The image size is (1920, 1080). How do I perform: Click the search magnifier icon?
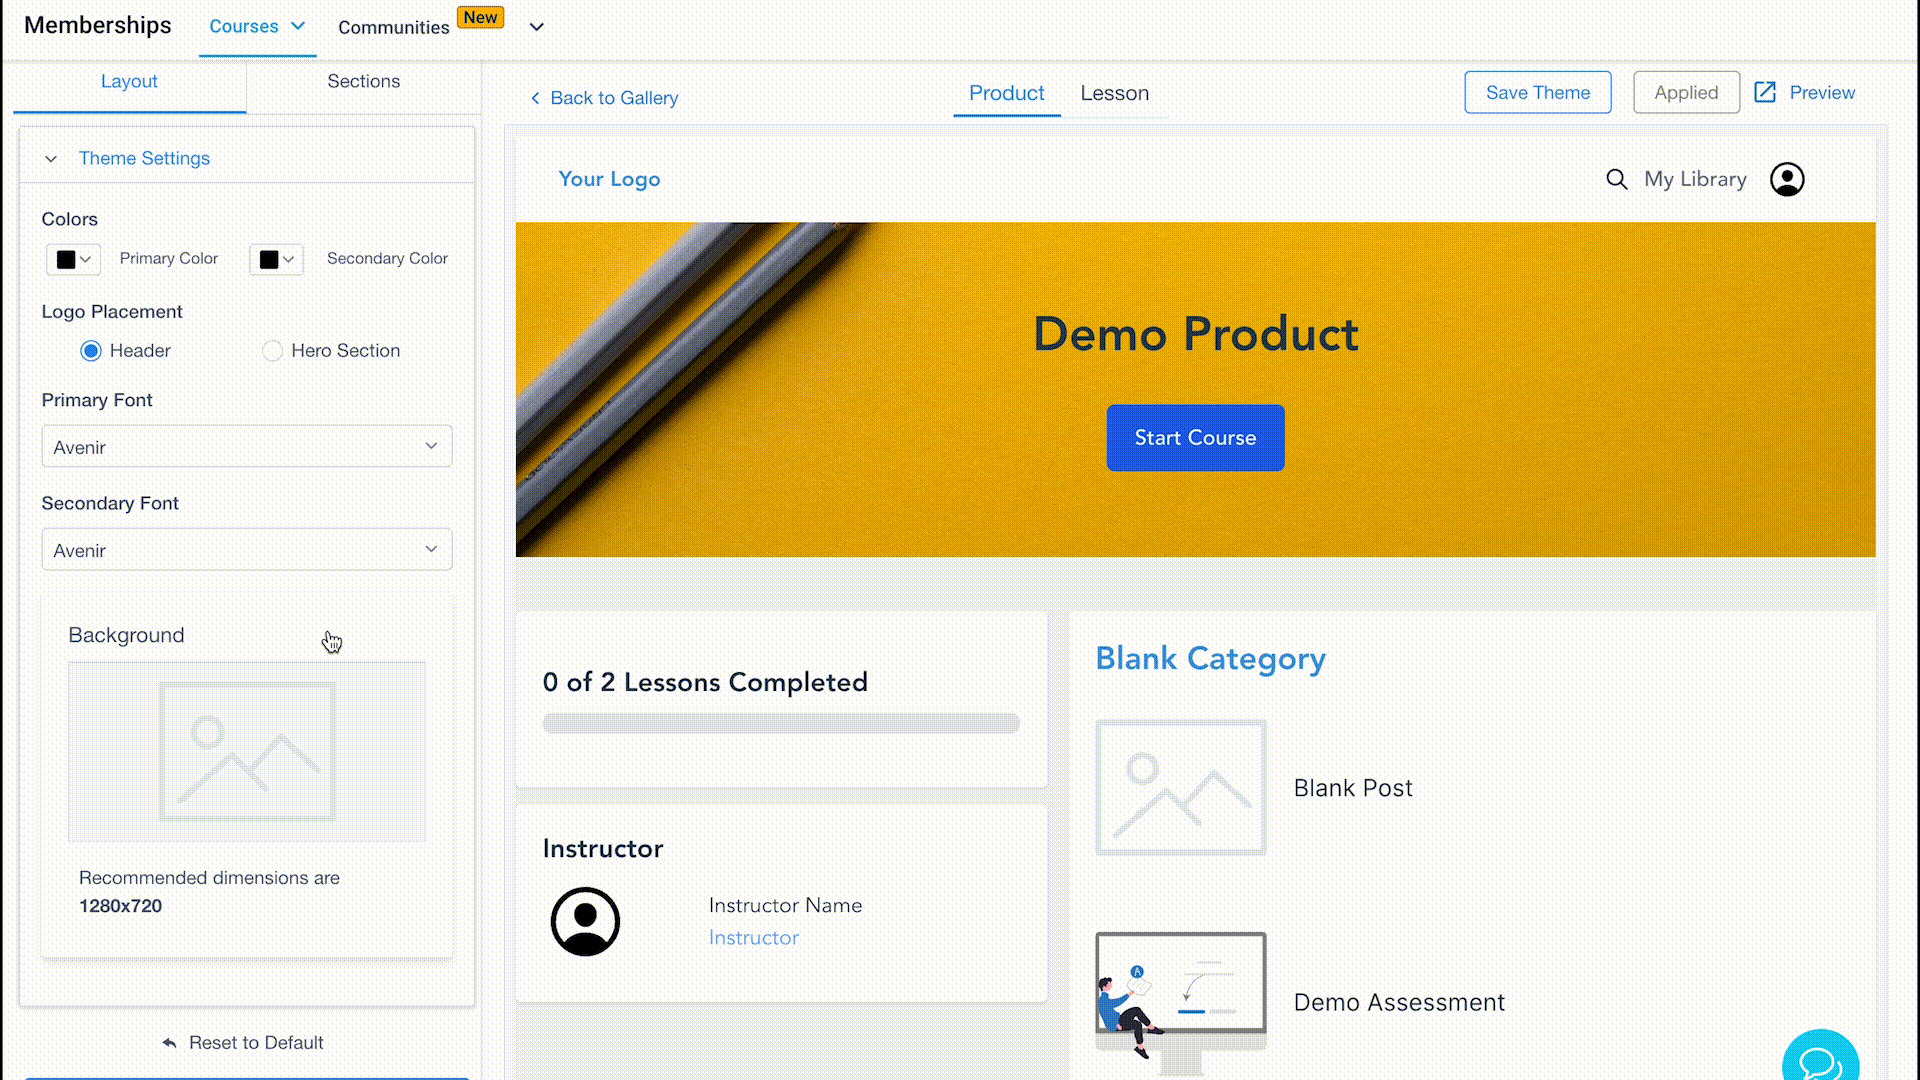pos(1616,179)
